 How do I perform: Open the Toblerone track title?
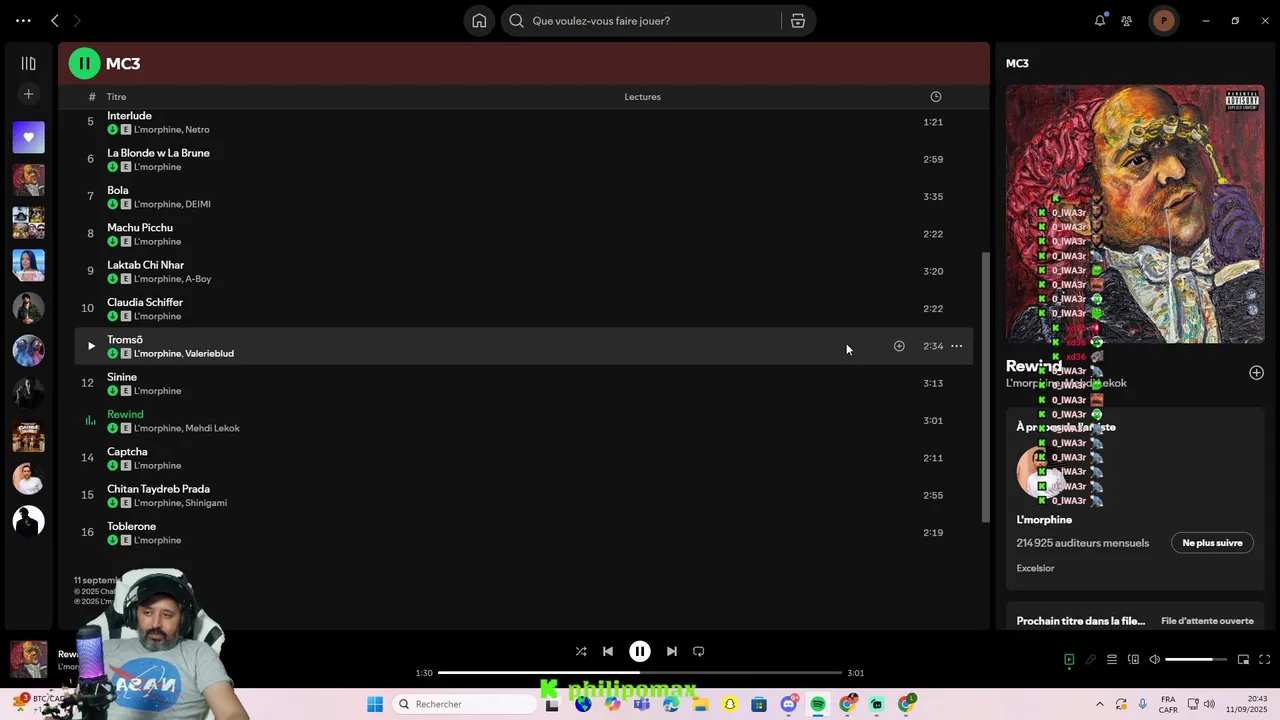[132, 526]
